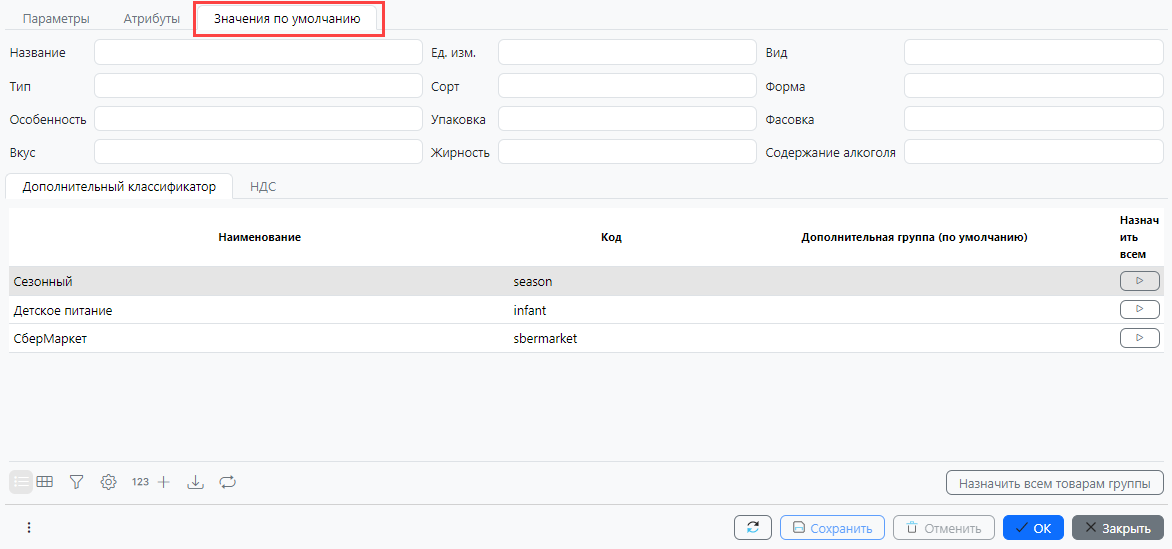Viewport: 1172px width, 549px height.
Task: Click into the Название input field
Action: (258, 52)
